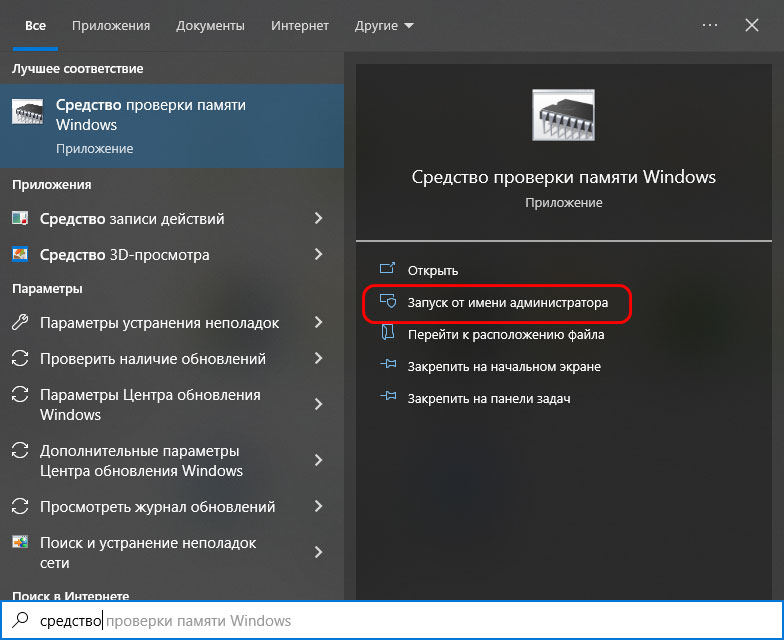
Task: Open the Приложения tab
Action: pyautogui.click(x=110, y=26)
